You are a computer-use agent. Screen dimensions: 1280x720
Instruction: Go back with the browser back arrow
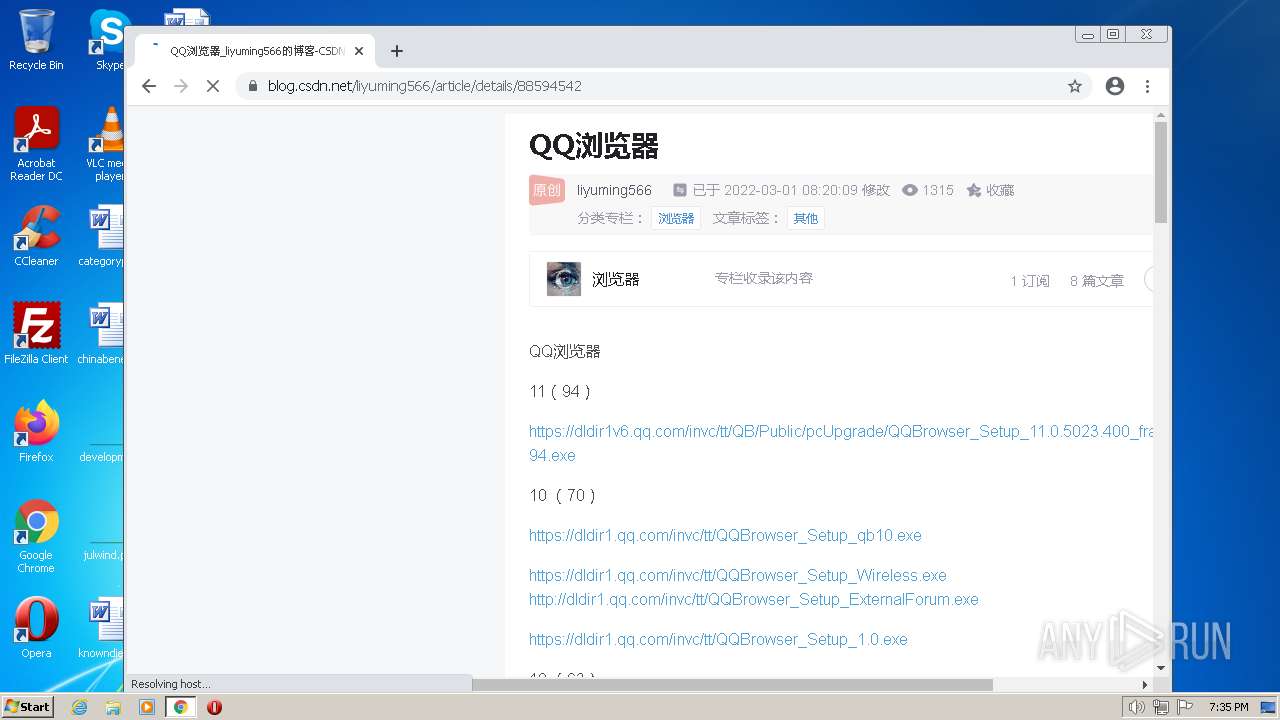click(x=149, y=86)
